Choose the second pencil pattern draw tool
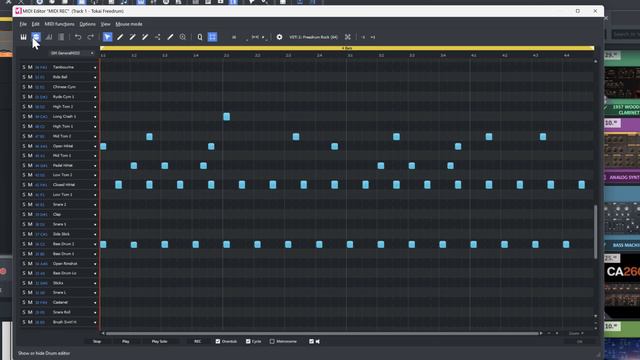Image resolution: width=640 pixels, height=360 pixels. point(133,37)
